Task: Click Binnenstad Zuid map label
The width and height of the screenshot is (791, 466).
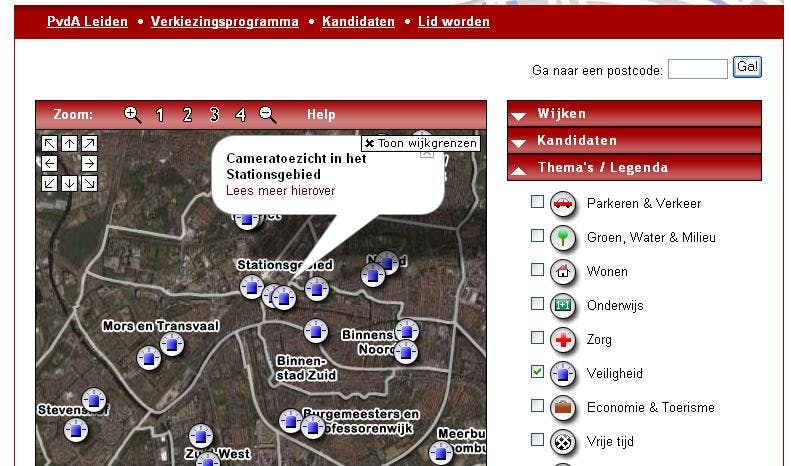Action: tap(306, 368)
